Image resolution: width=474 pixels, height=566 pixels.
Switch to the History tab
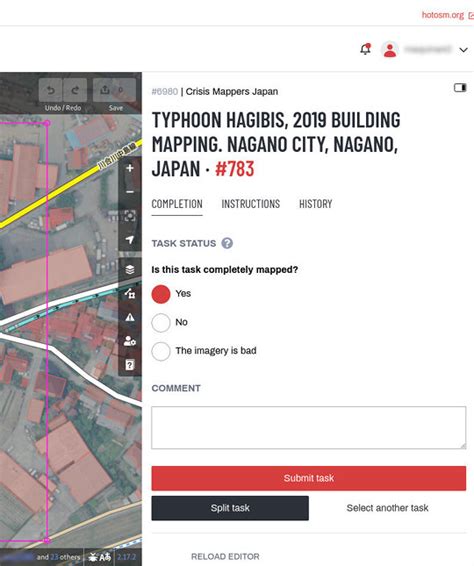[316, 204]
